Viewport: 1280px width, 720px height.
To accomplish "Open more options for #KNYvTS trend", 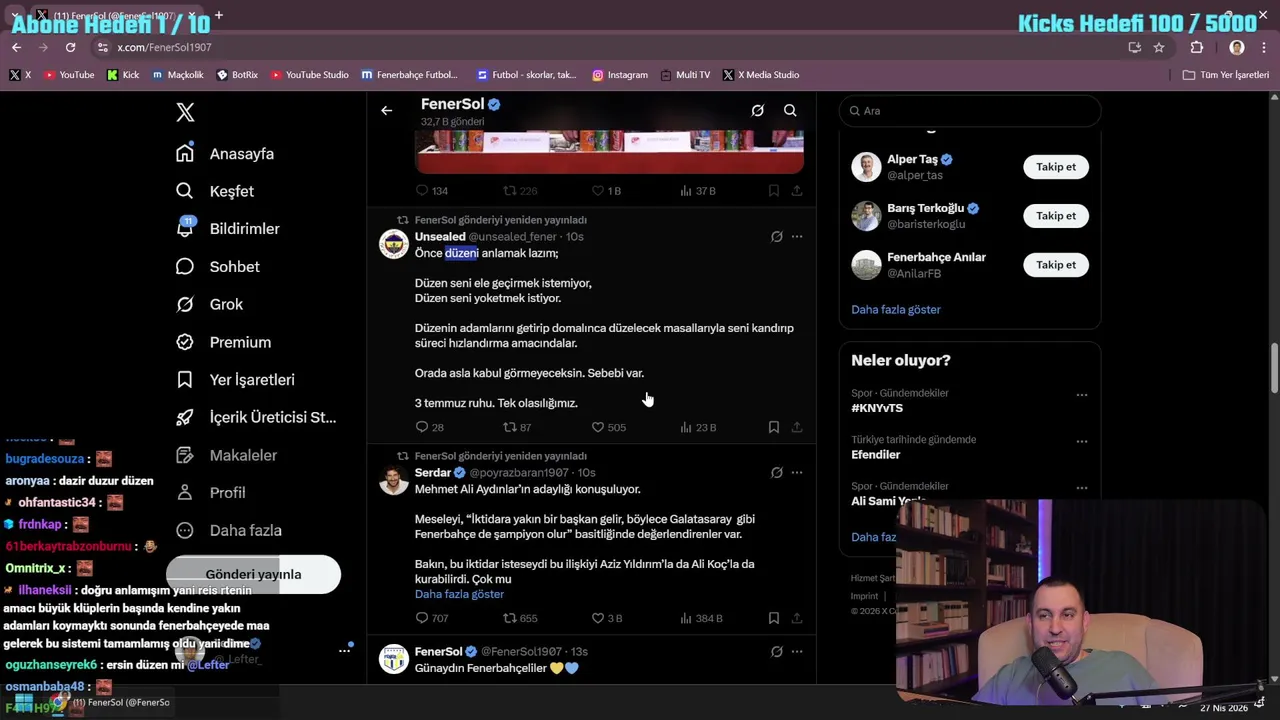I will (x=1082, y=395).
